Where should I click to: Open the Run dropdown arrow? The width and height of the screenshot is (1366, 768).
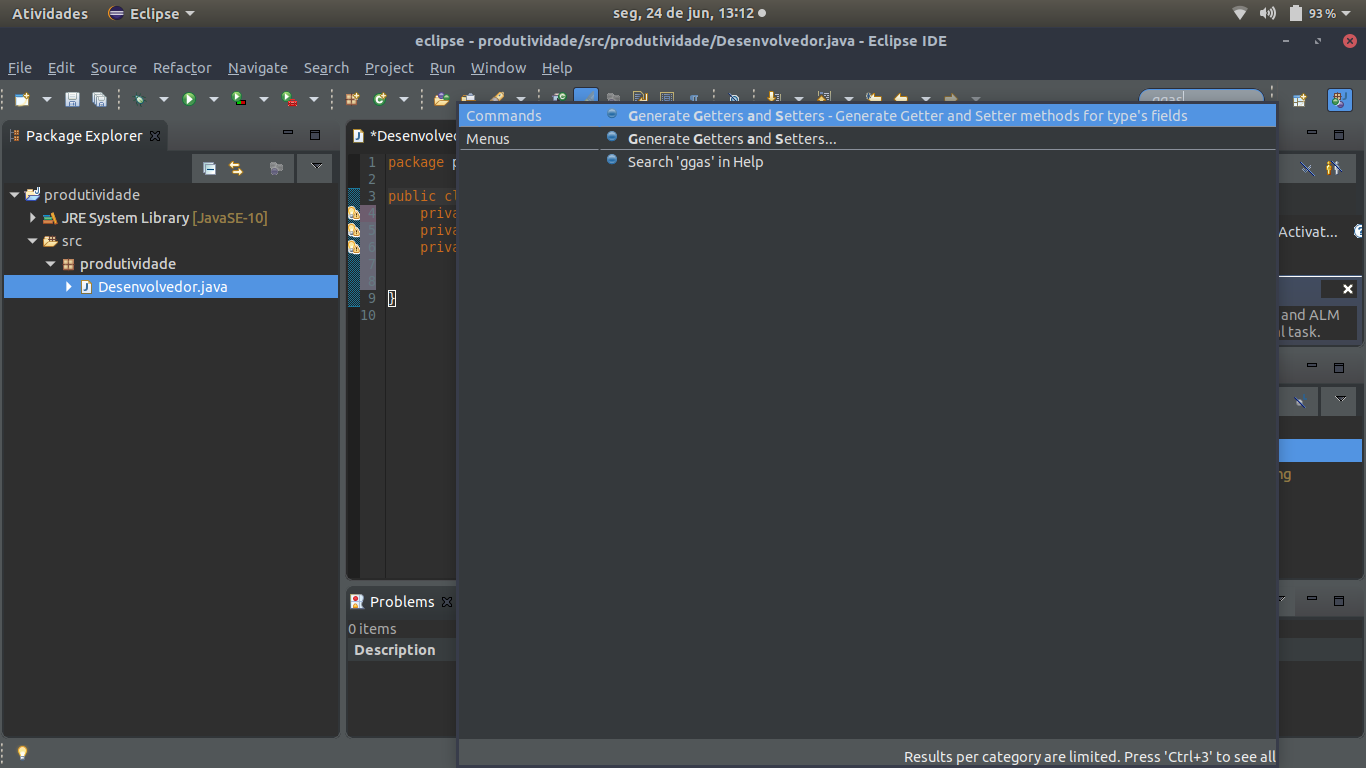click(x=213, y=99)
